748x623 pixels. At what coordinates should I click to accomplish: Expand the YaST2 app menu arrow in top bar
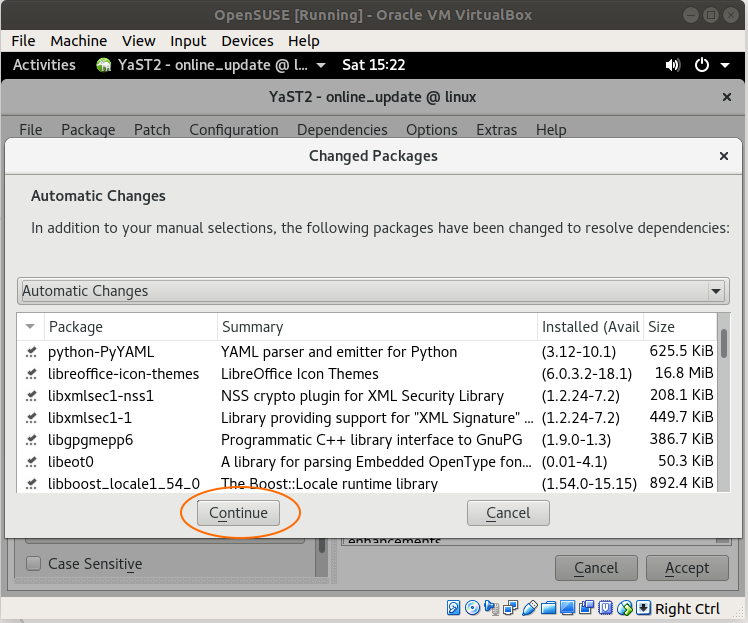[321, 65]
